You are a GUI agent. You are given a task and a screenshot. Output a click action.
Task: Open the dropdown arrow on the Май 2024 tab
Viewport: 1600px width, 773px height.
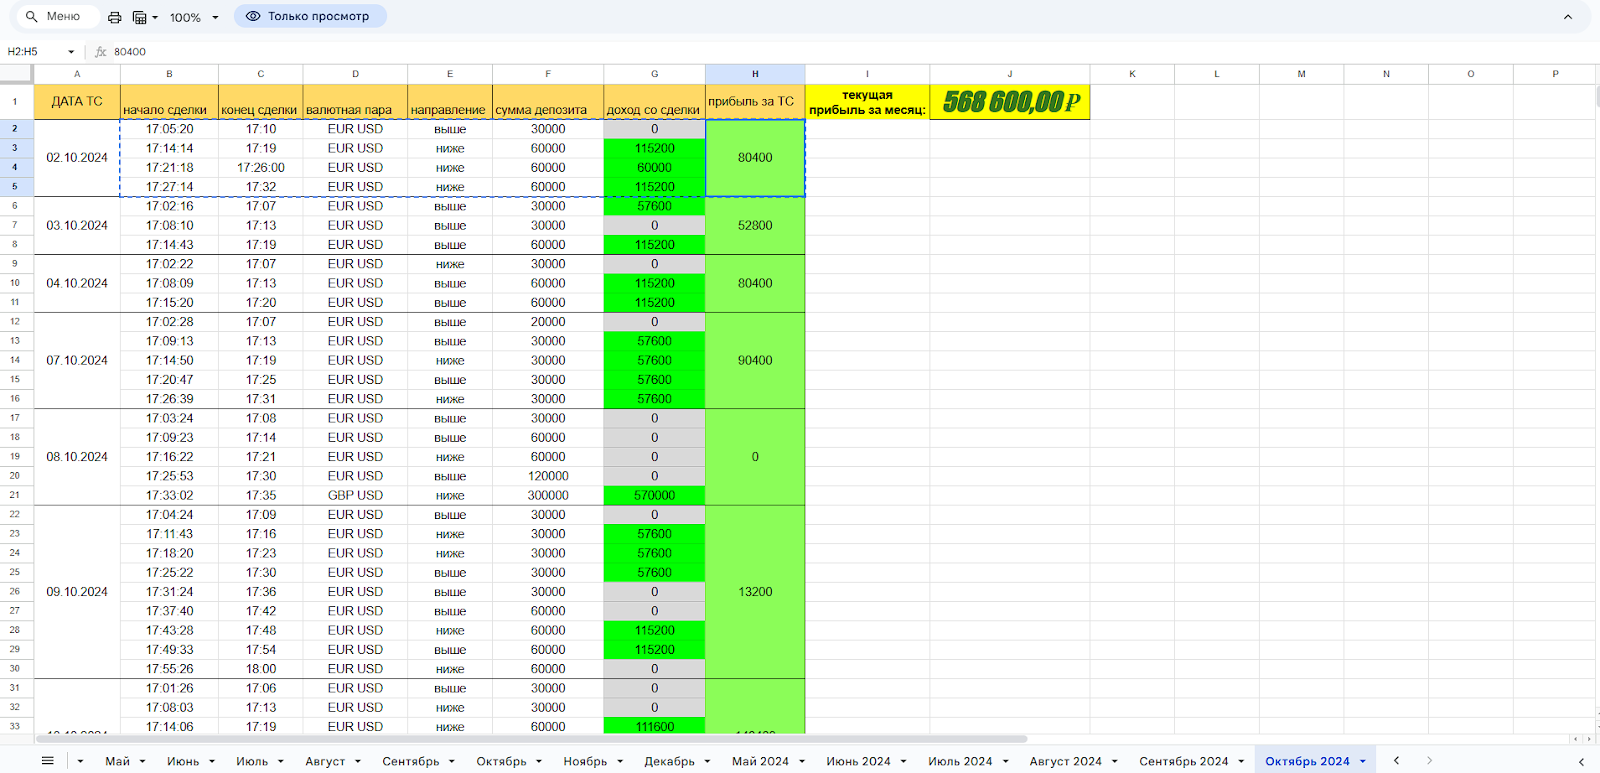802,762
